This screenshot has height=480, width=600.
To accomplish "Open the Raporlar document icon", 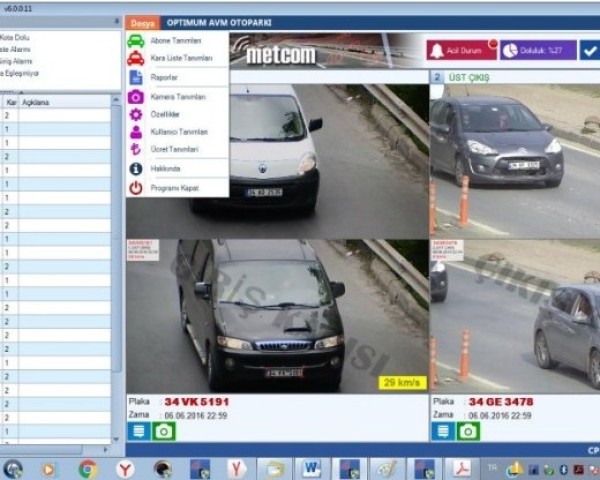I will pos(136,77).
